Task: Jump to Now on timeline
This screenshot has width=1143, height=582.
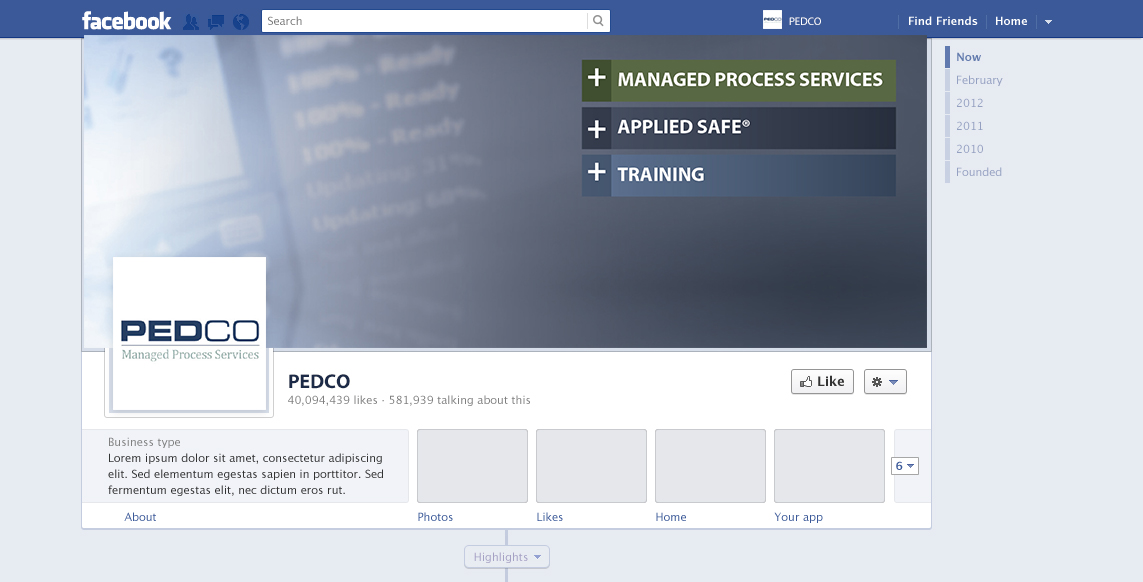Action: pyautogui.click(x=968, y=57)
